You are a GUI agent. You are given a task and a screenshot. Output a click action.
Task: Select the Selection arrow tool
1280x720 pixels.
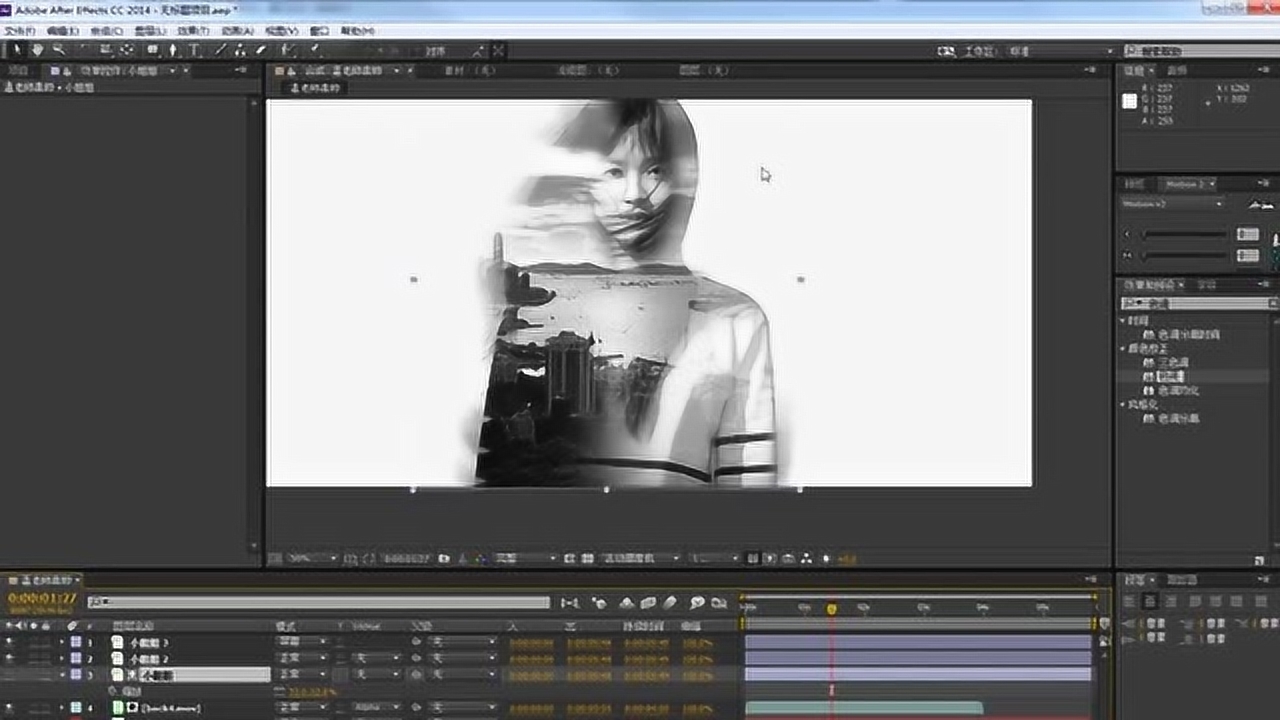point(17,50)
